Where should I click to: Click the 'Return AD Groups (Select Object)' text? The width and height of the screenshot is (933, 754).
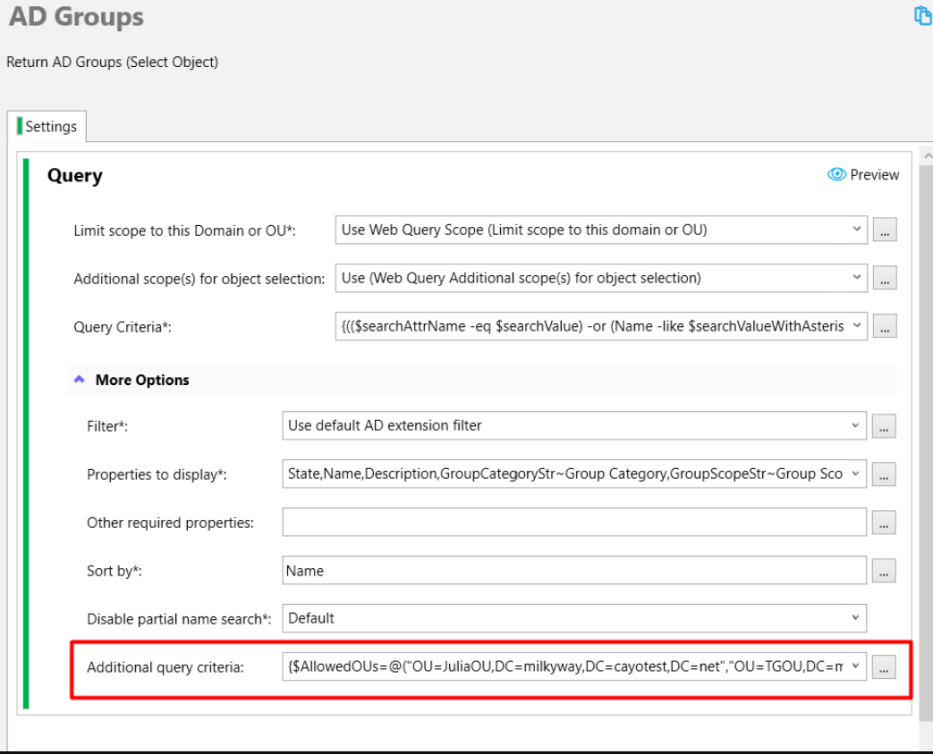(x=112, y=62)
